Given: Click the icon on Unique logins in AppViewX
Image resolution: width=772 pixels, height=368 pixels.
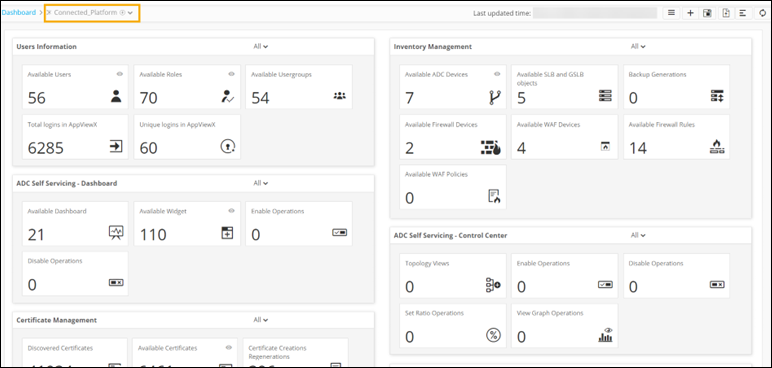Looking at the screenshot, I should 227,146.
